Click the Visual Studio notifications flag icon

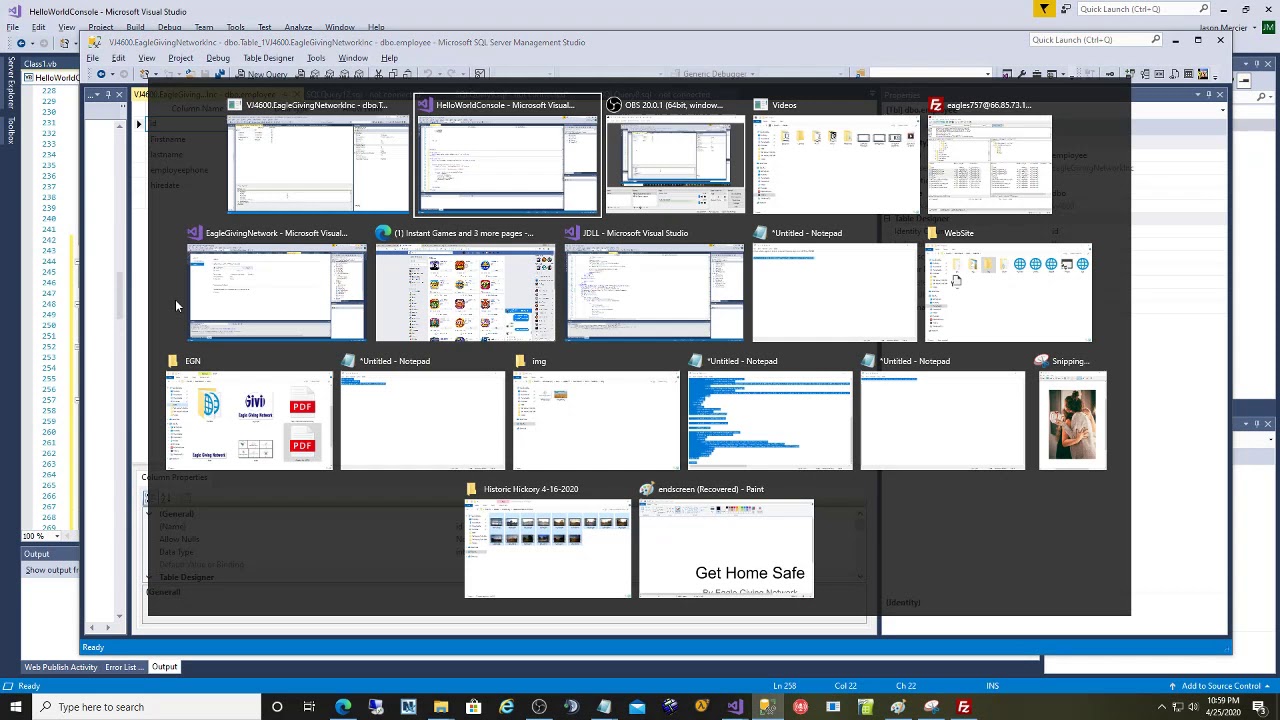coord(1044,9)
